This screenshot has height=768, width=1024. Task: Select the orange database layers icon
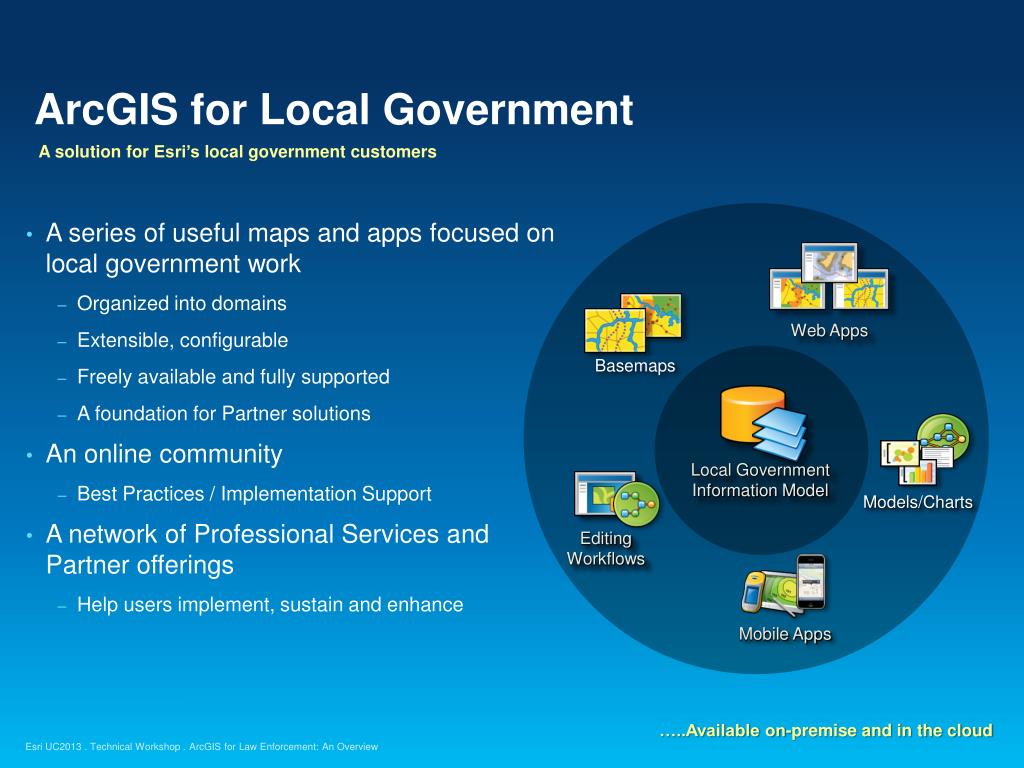point(763,422)
